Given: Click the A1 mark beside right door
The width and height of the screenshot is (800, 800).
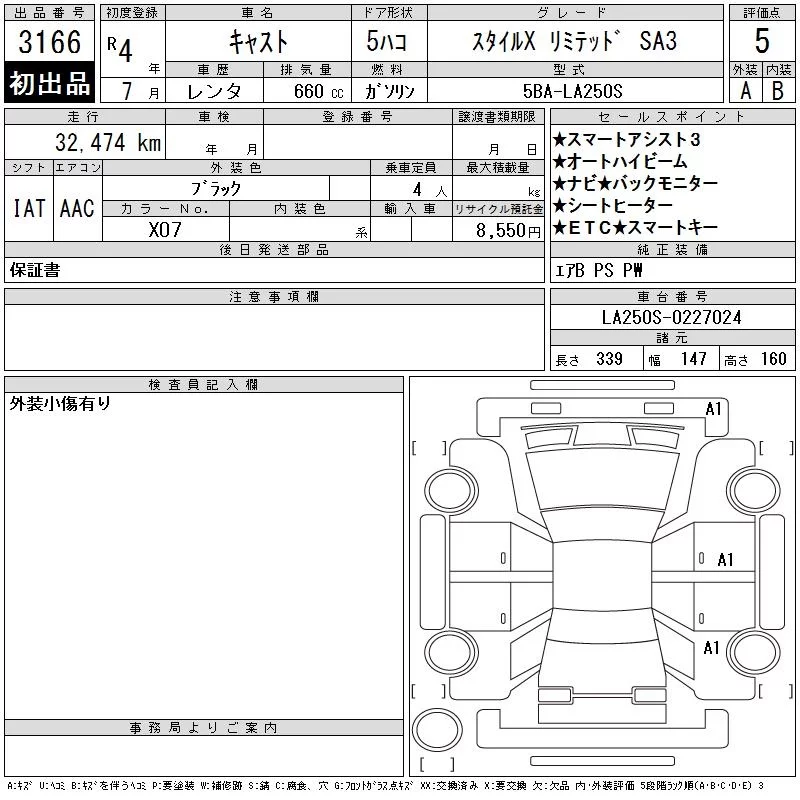Looking at the screenshot, I should click(725, 560).
